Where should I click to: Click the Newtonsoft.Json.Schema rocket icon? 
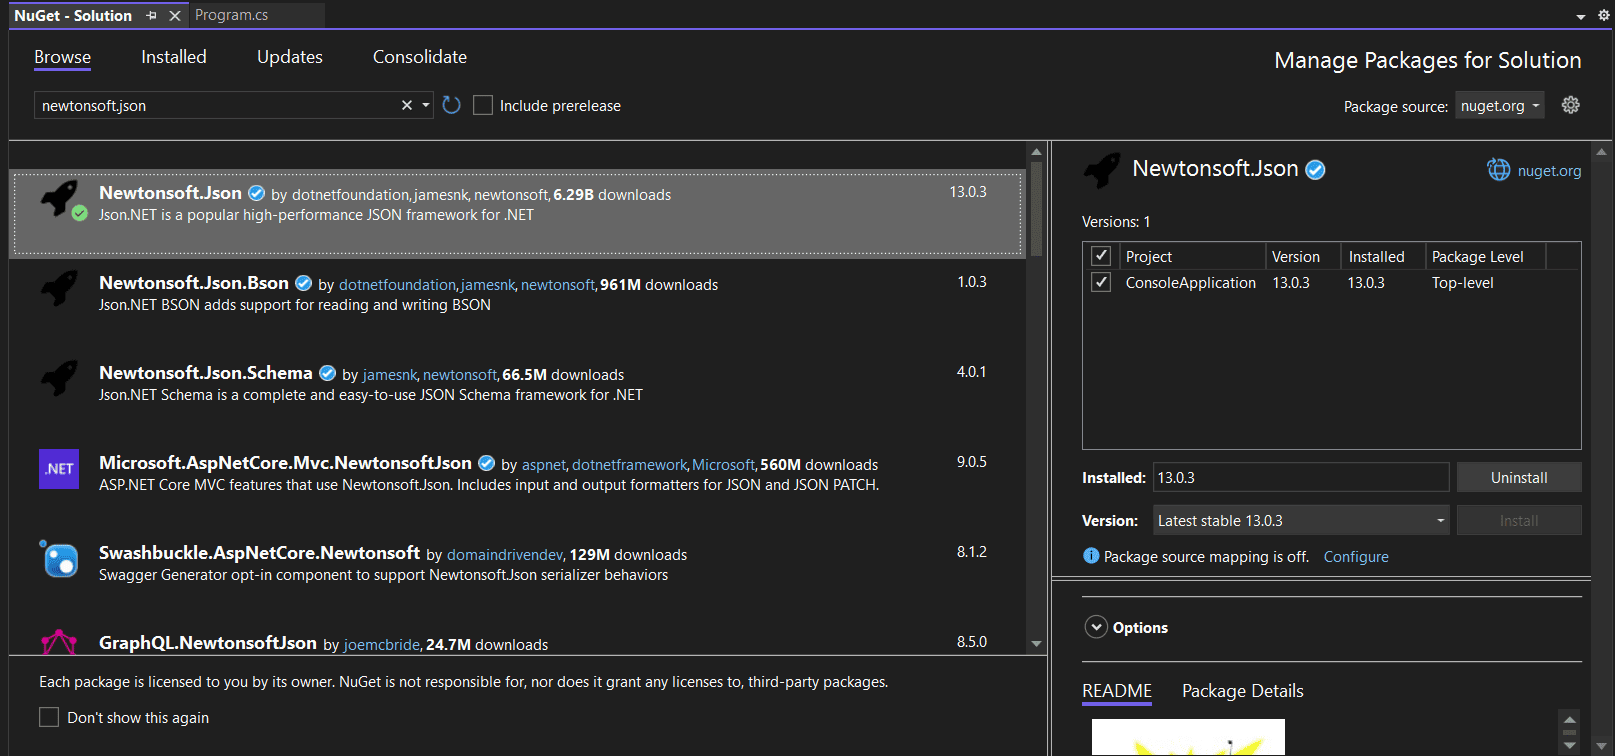[60, 379]
